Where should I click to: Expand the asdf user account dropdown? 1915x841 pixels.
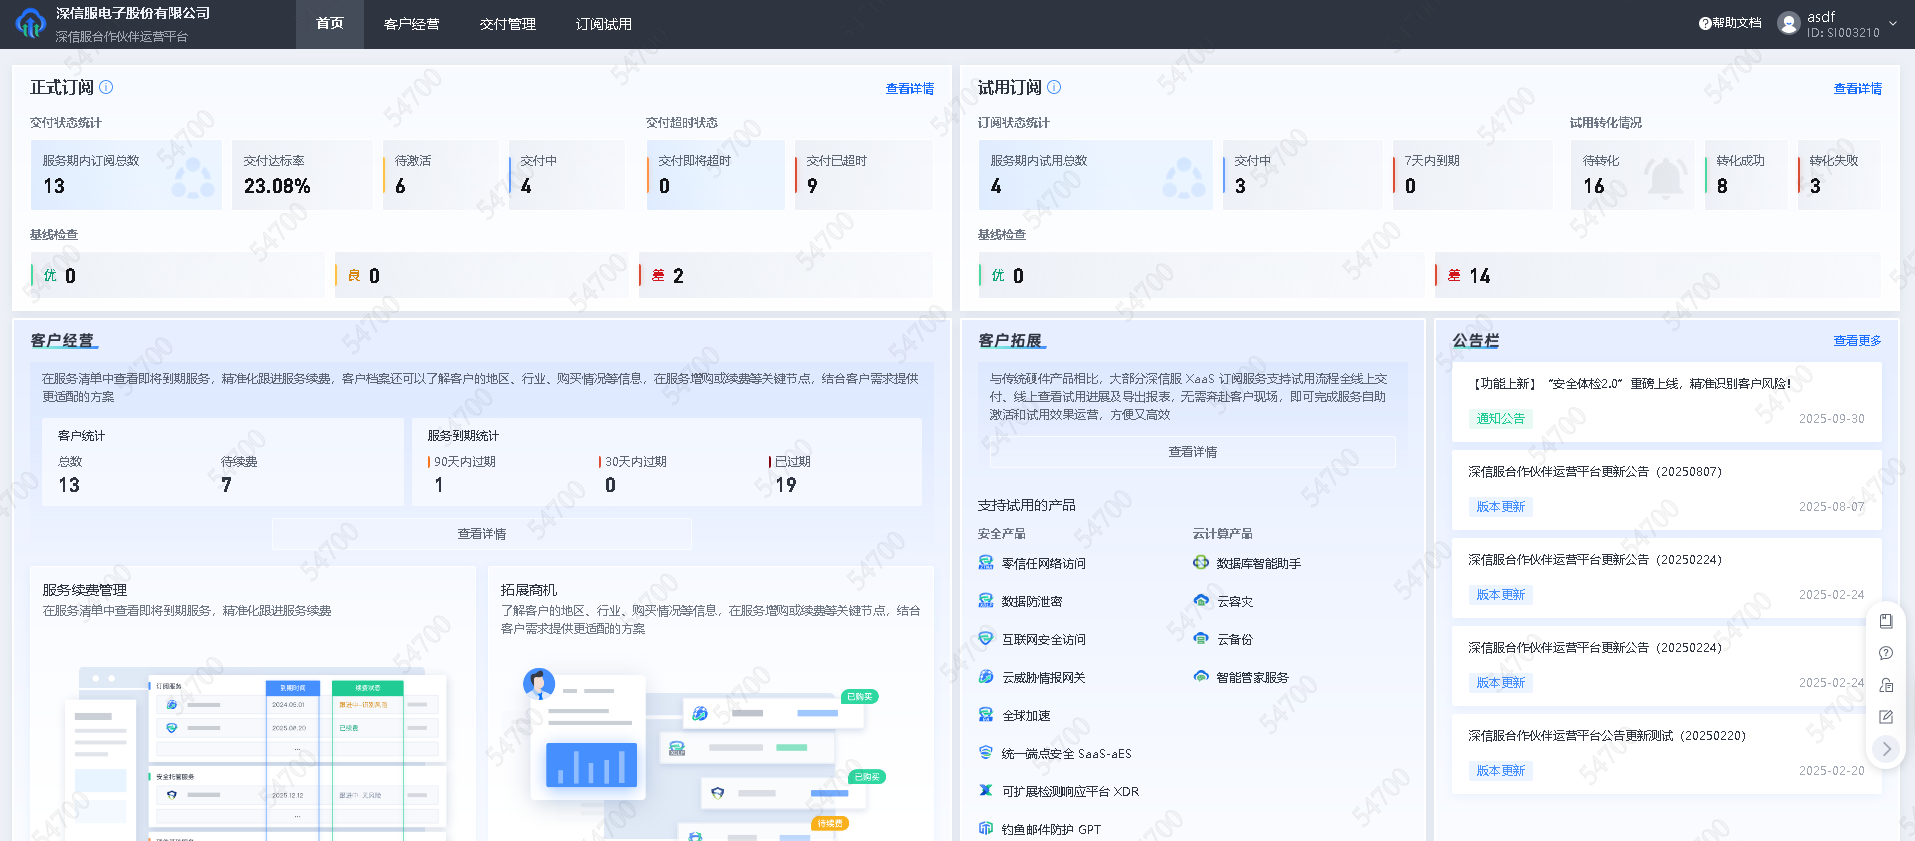pyautogui.click(x=1893, y=23)
